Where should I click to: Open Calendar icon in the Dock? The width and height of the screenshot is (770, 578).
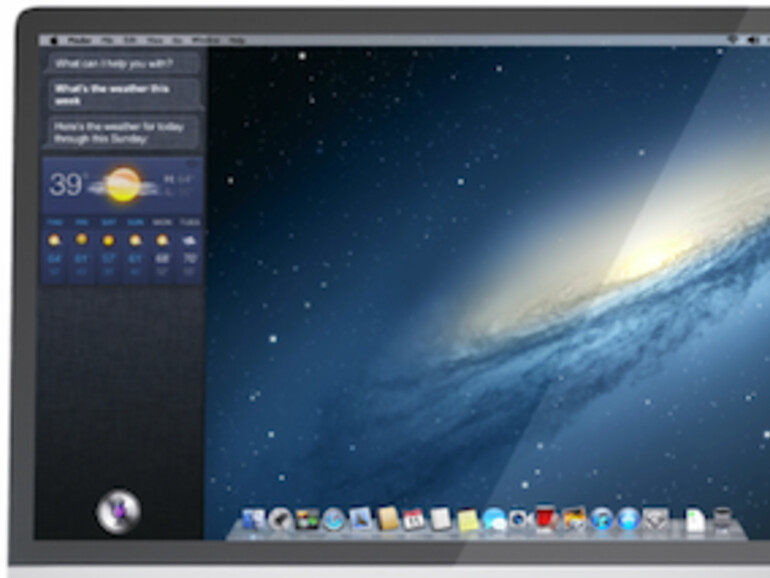click(414, 520)
